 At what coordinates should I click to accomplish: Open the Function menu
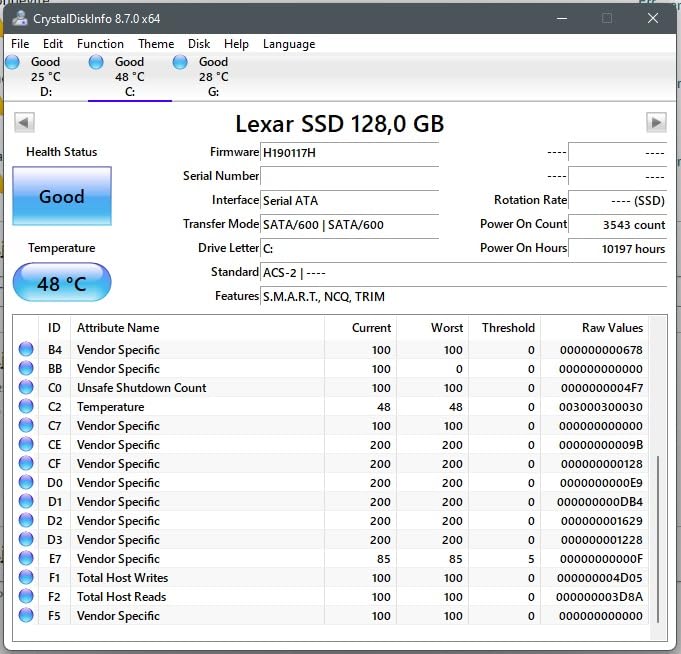(100, 44)
